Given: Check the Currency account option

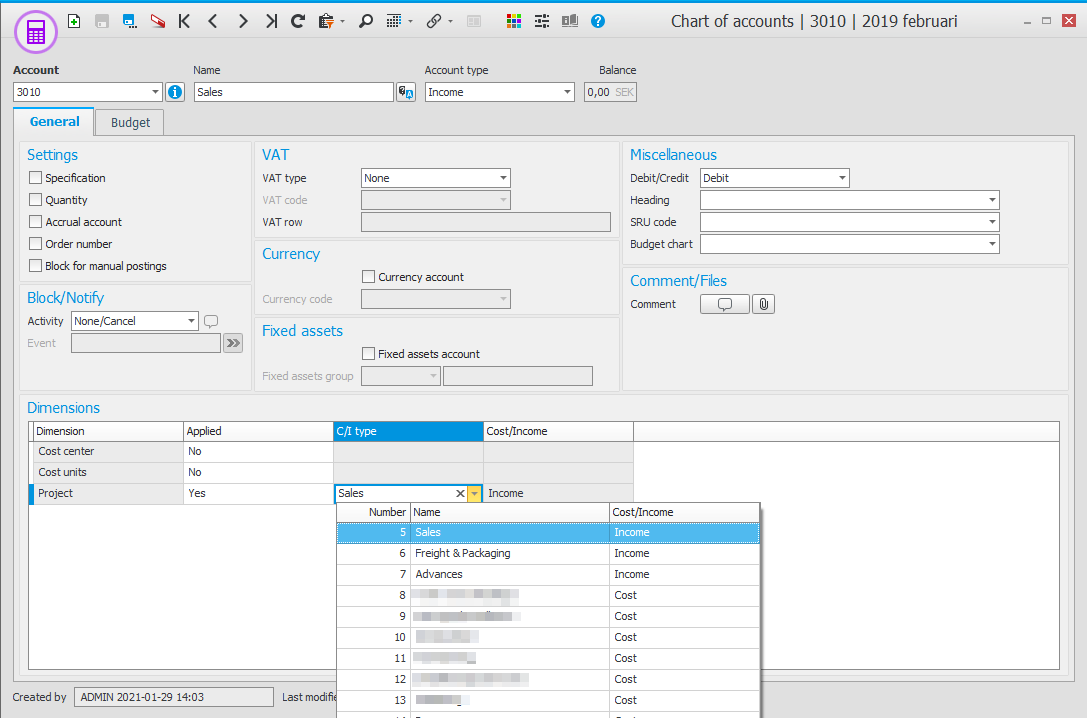Looking at the screenshot, I should pos(369,277).
